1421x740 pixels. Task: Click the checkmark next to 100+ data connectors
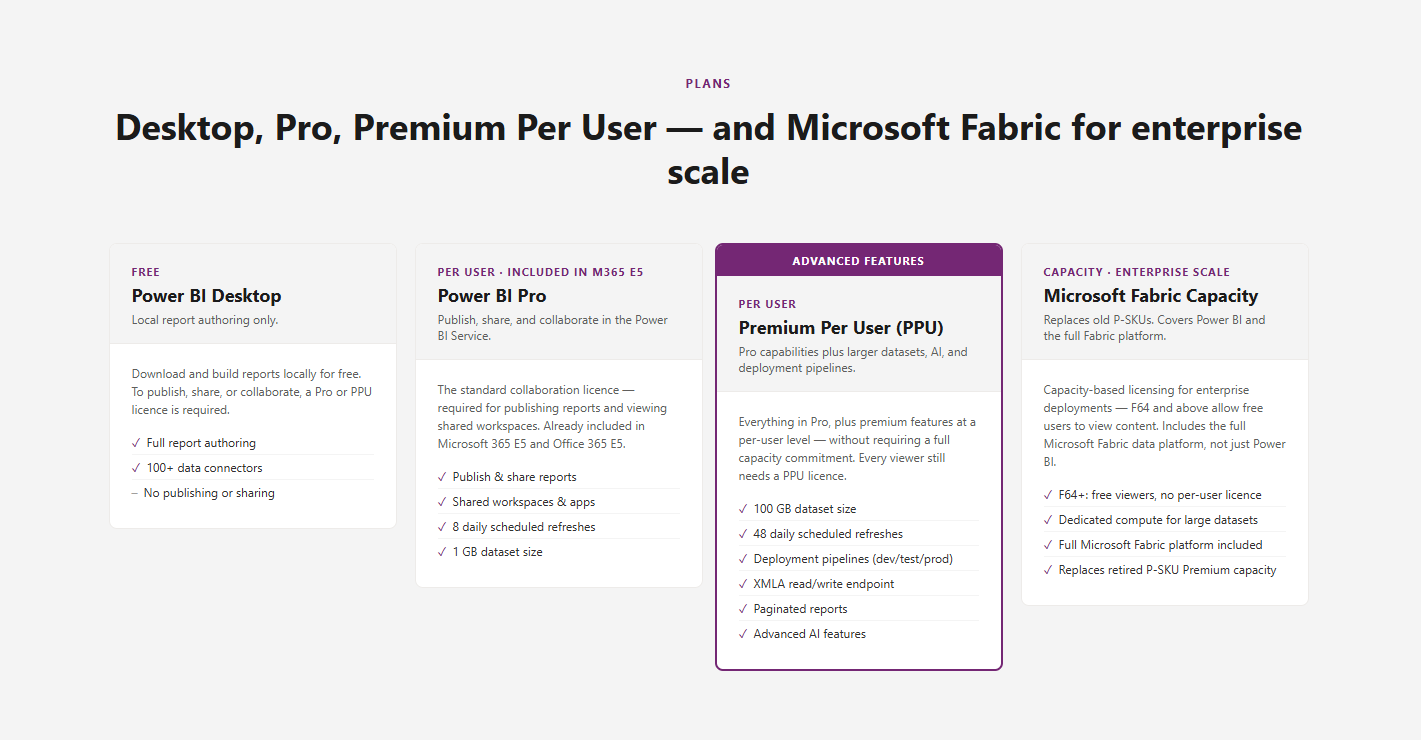(x=136, y=468)
